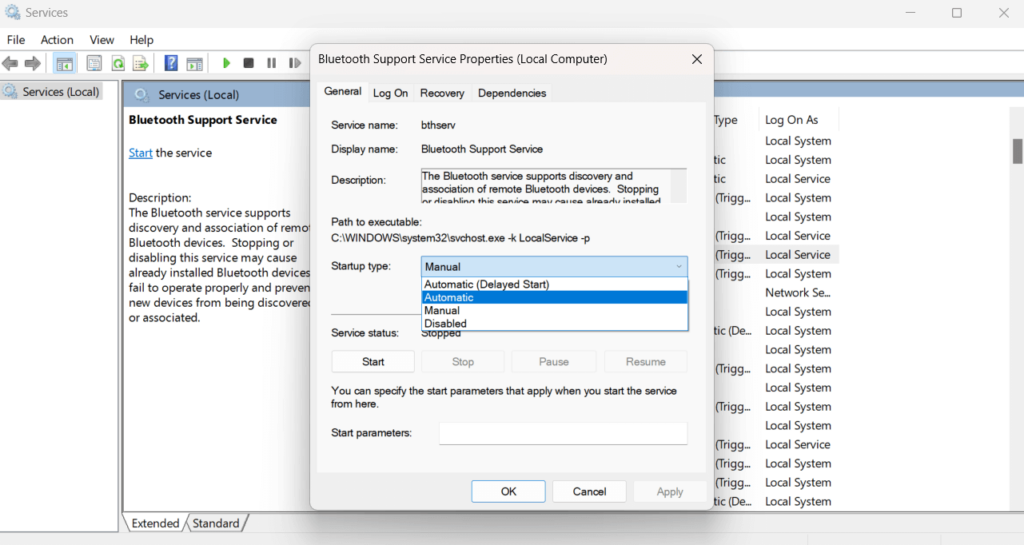The width and height of the screenshot is (1024, 545).
Task: Open Properties toolbar icon in Services window
Action: click(94, 63)
